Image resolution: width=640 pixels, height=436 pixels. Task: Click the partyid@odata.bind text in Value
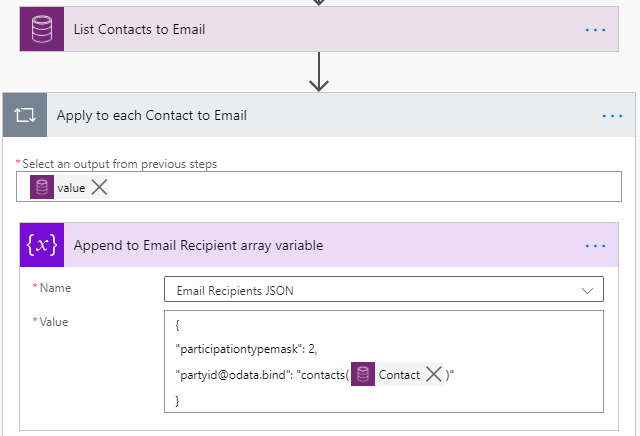click(x=232, y=375)
